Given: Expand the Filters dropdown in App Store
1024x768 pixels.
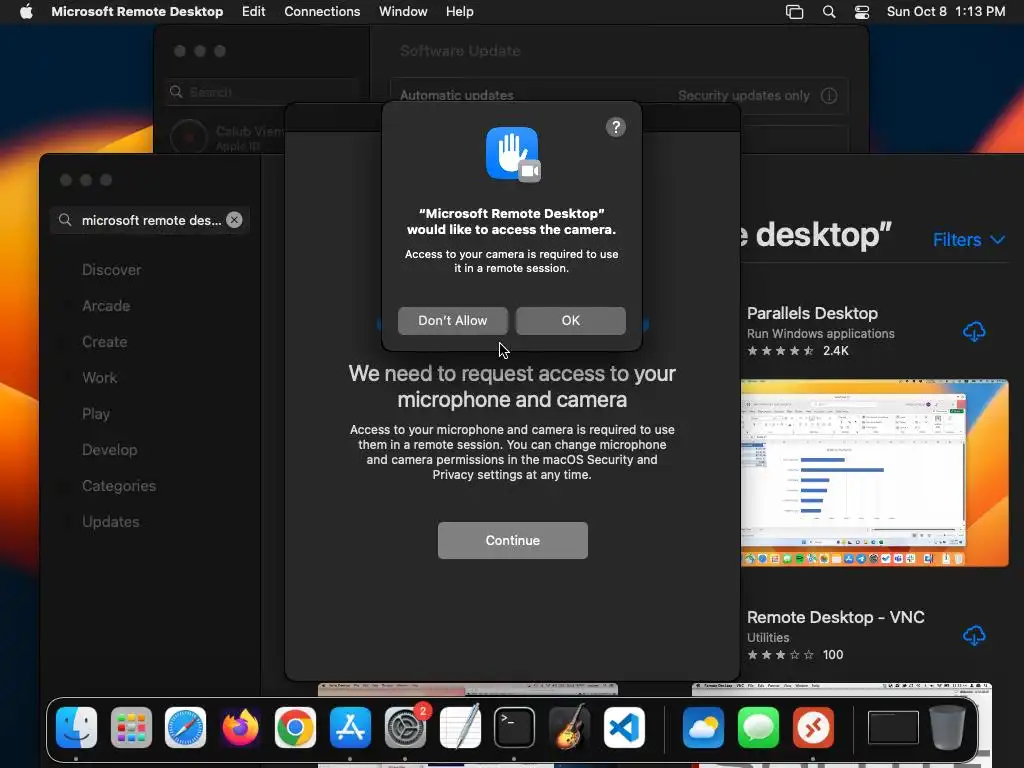Looking at the screenshot, I should coord(968,240).
